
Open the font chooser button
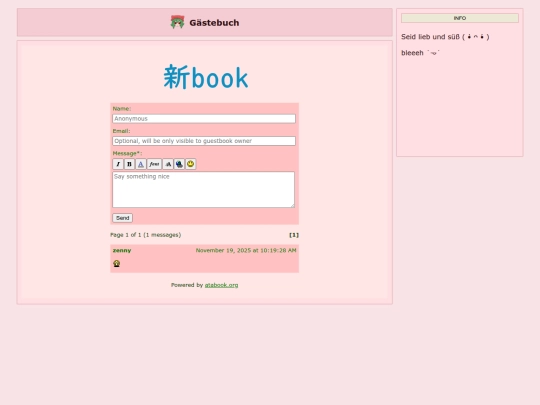154,164
